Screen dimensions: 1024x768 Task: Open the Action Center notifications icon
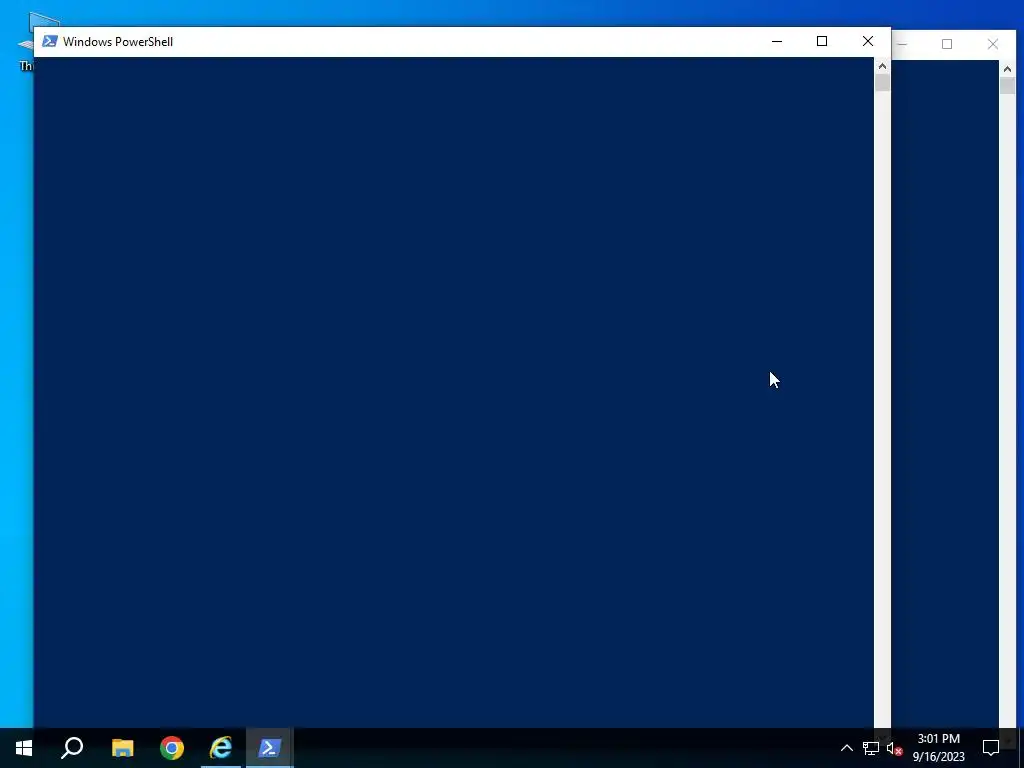click(991, 748)
